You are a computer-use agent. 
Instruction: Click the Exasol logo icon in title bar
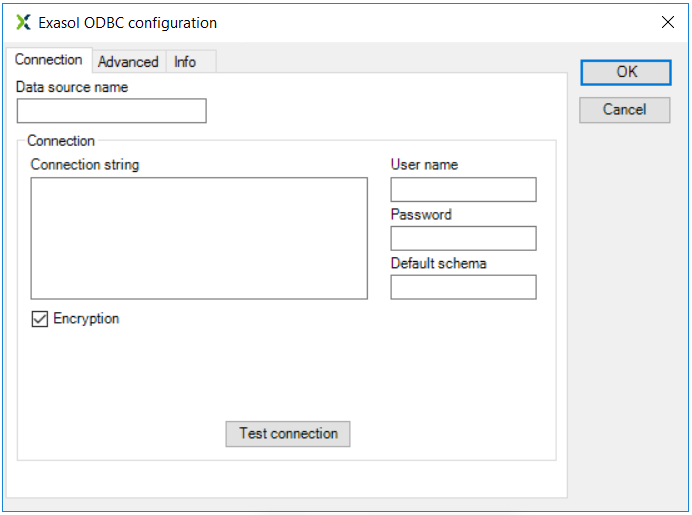(x=23, y=22)
